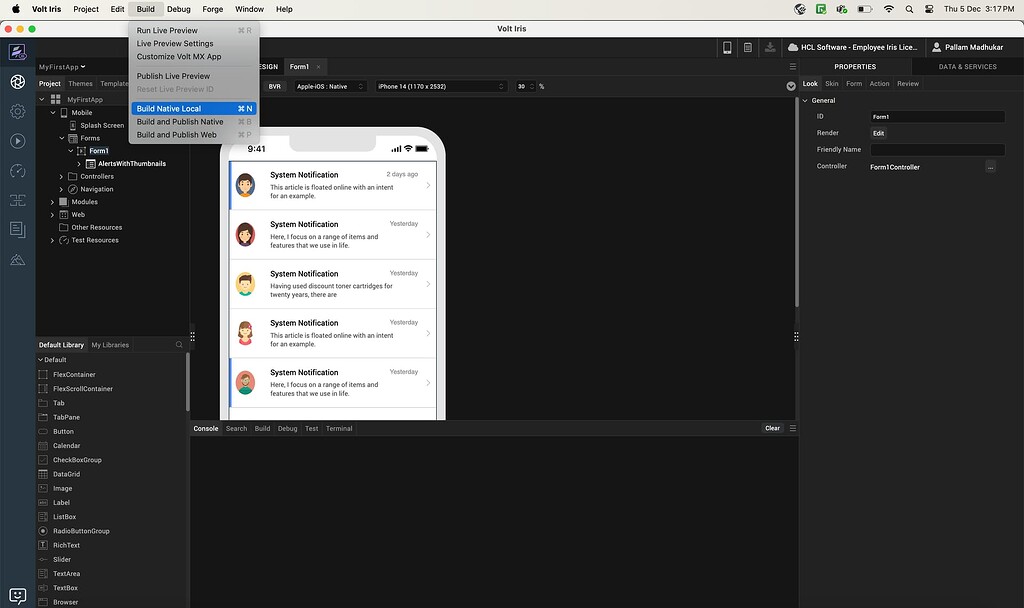This screenshot has height=608, width=1024.
Task: Collapse the Mobile tree node
Action: point(54,112)
